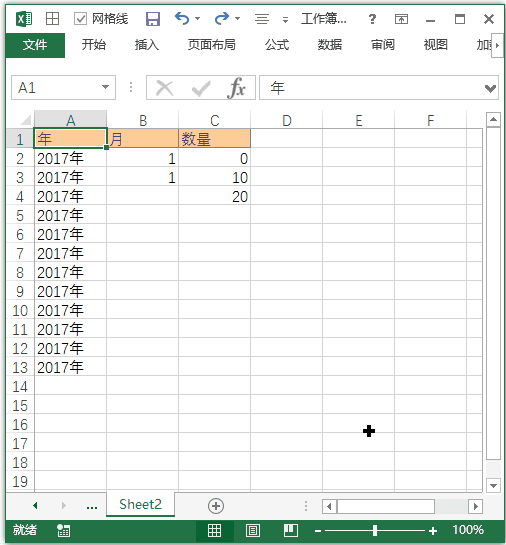This screenshot has height=545, width=506.
Task: Select cell C4 containing 20
Action: [x=215, y=196]
